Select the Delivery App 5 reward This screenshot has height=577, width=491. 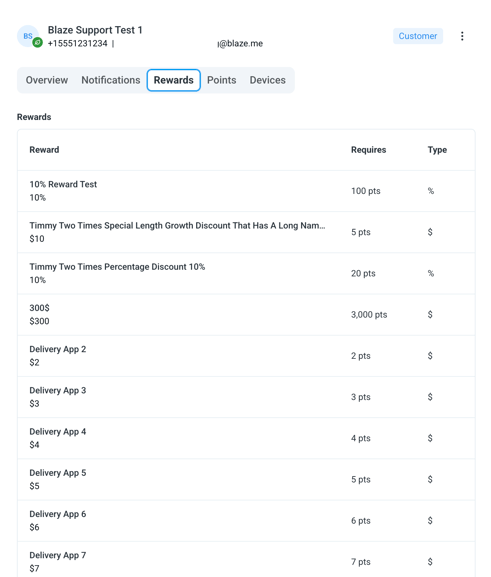(58, 473)
